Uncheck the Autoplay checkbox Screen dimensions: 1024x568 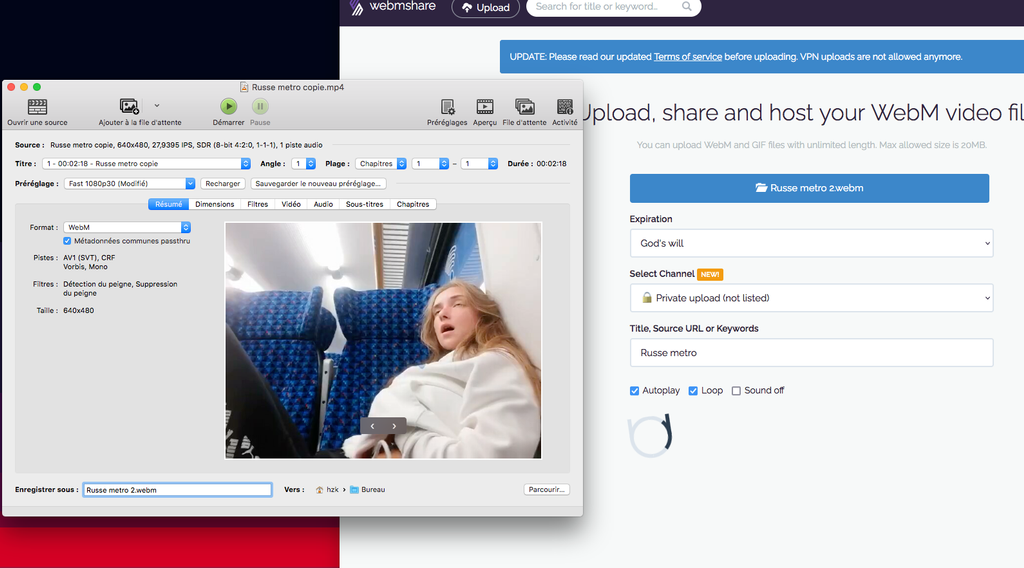[x=634, y=391]
